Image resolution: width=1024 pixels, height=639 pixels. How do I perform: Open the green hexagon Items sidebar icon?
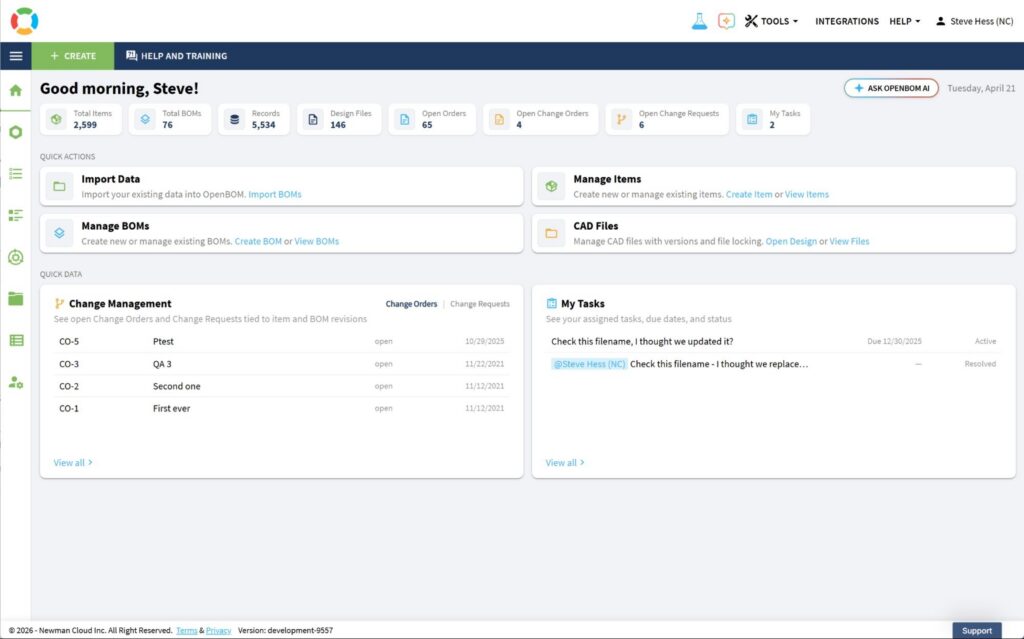(x=15, y=132)
